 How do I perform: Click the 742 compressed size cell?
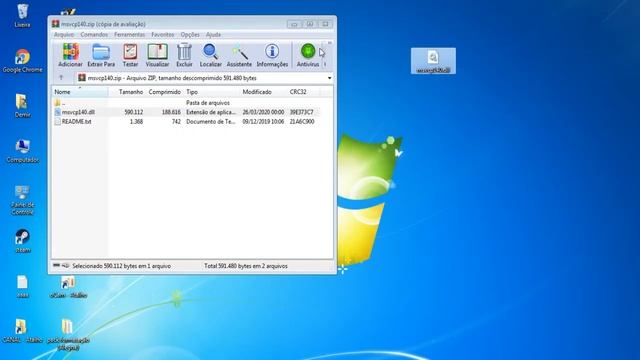point(176,122)
